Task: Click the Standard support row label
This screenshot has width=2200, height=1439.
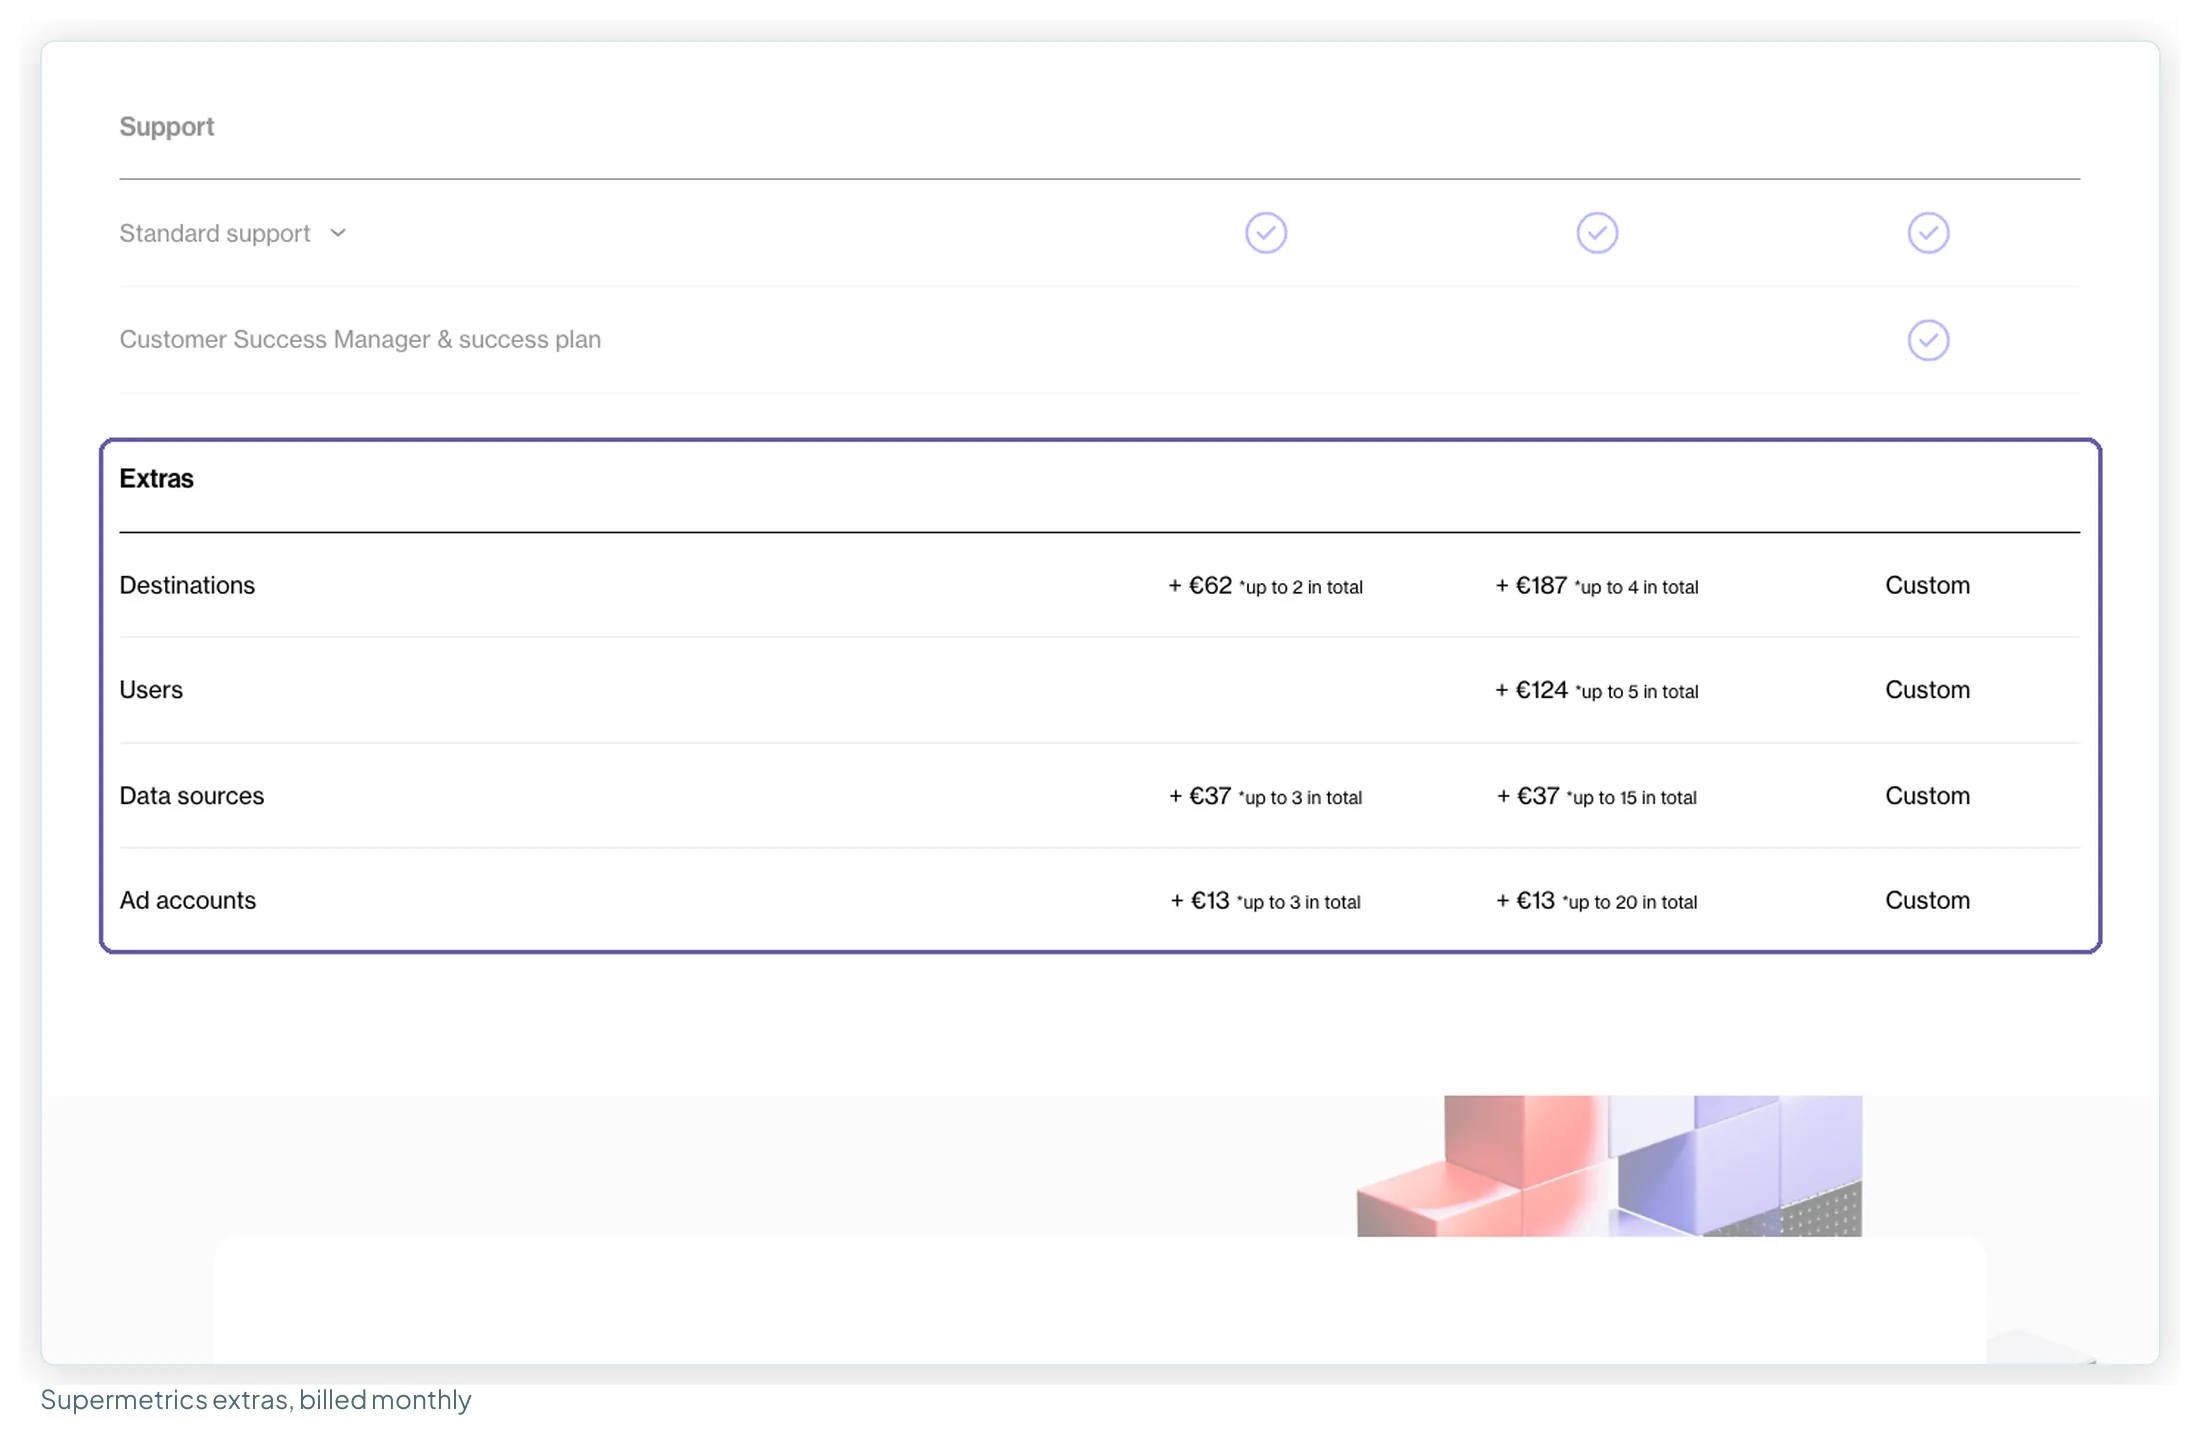Action: [215, 233]
